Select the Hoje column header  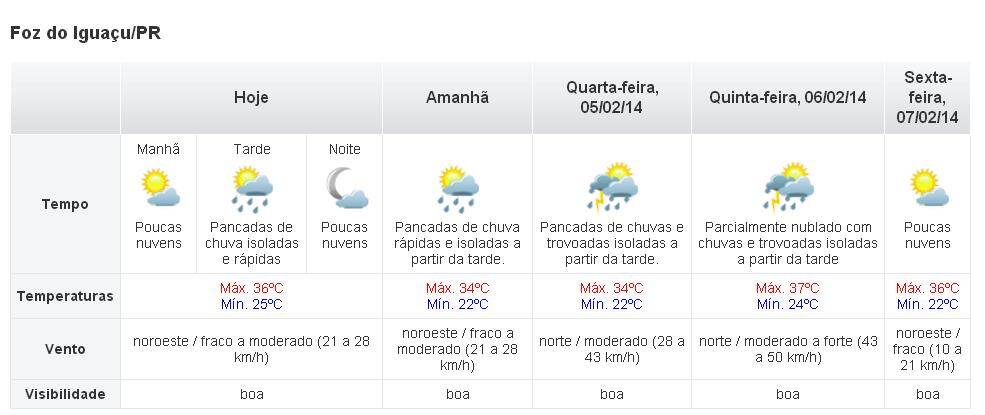[x=251, y=98]
